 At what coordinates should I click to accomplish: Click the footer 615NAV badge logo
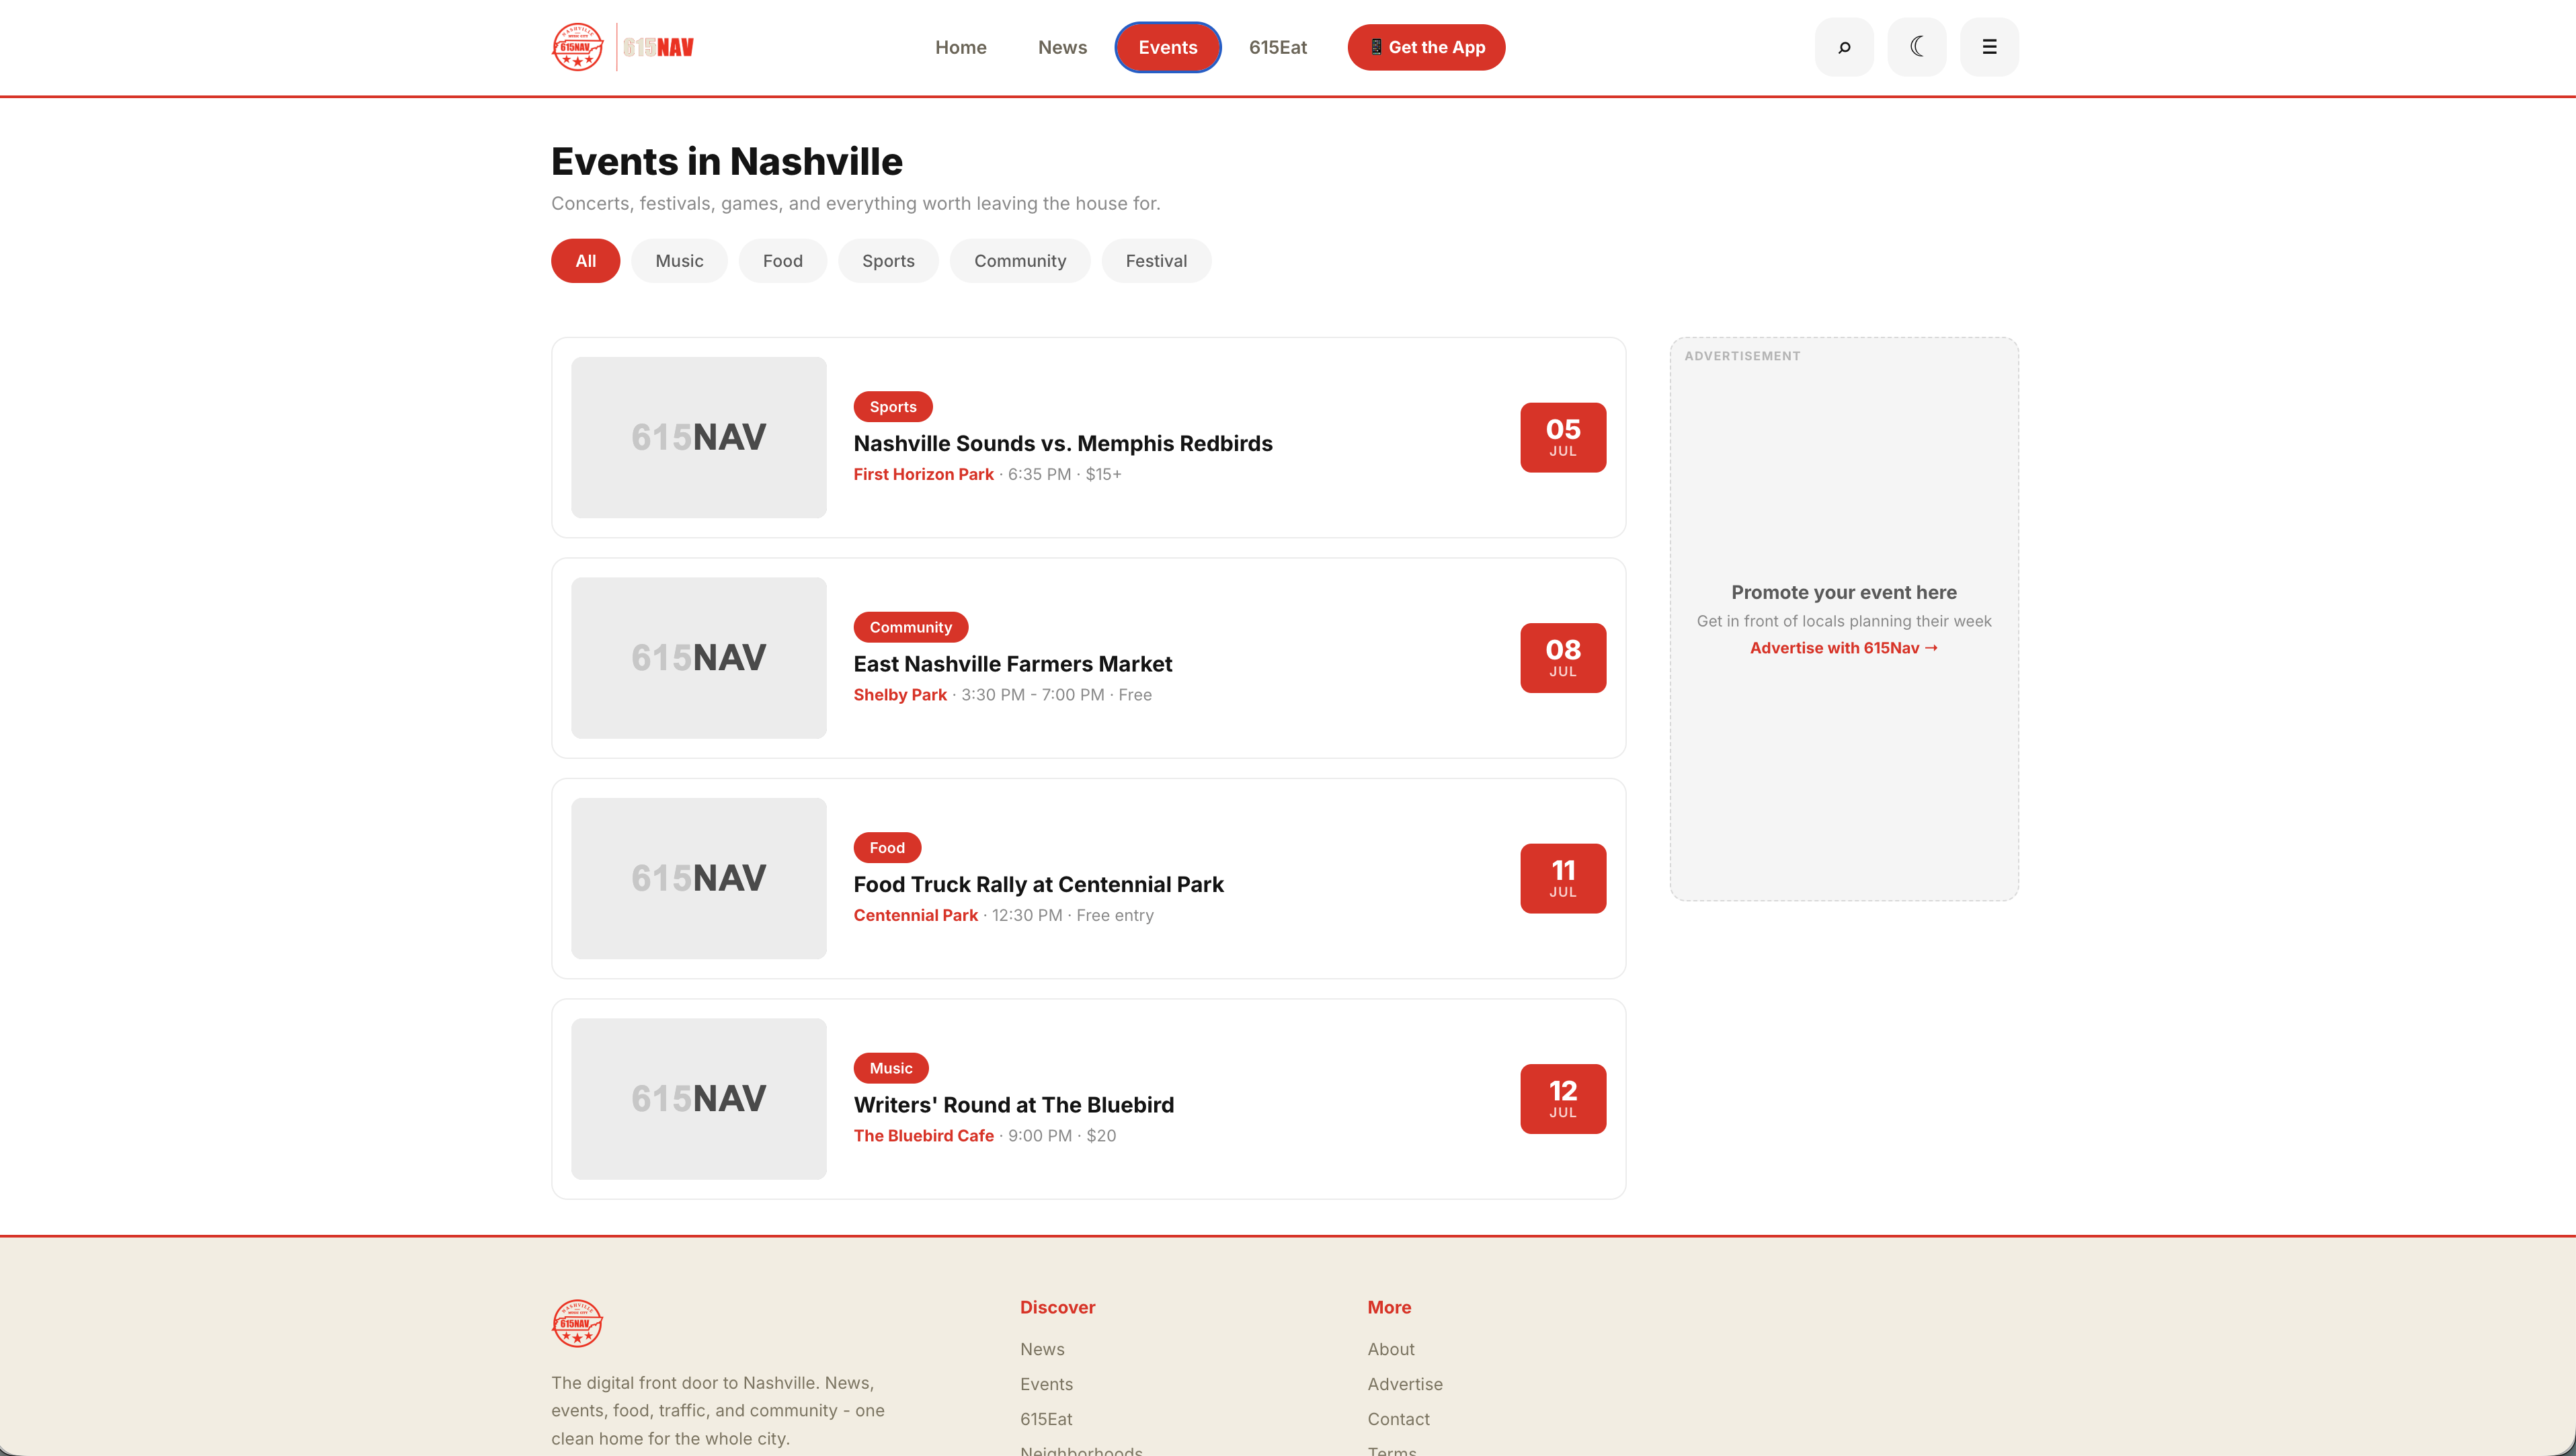click(x=578, y=1323)
